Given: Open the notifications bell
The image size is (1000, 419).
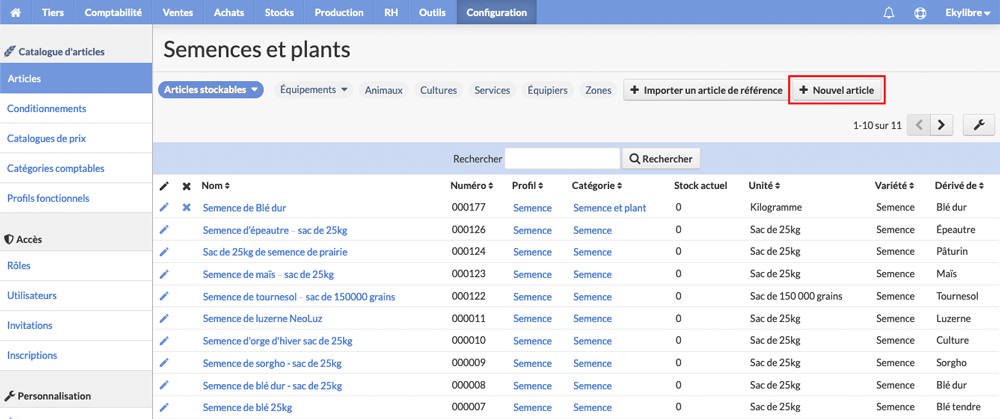Looking at the screenshot, I should click(x=889, y=13).
